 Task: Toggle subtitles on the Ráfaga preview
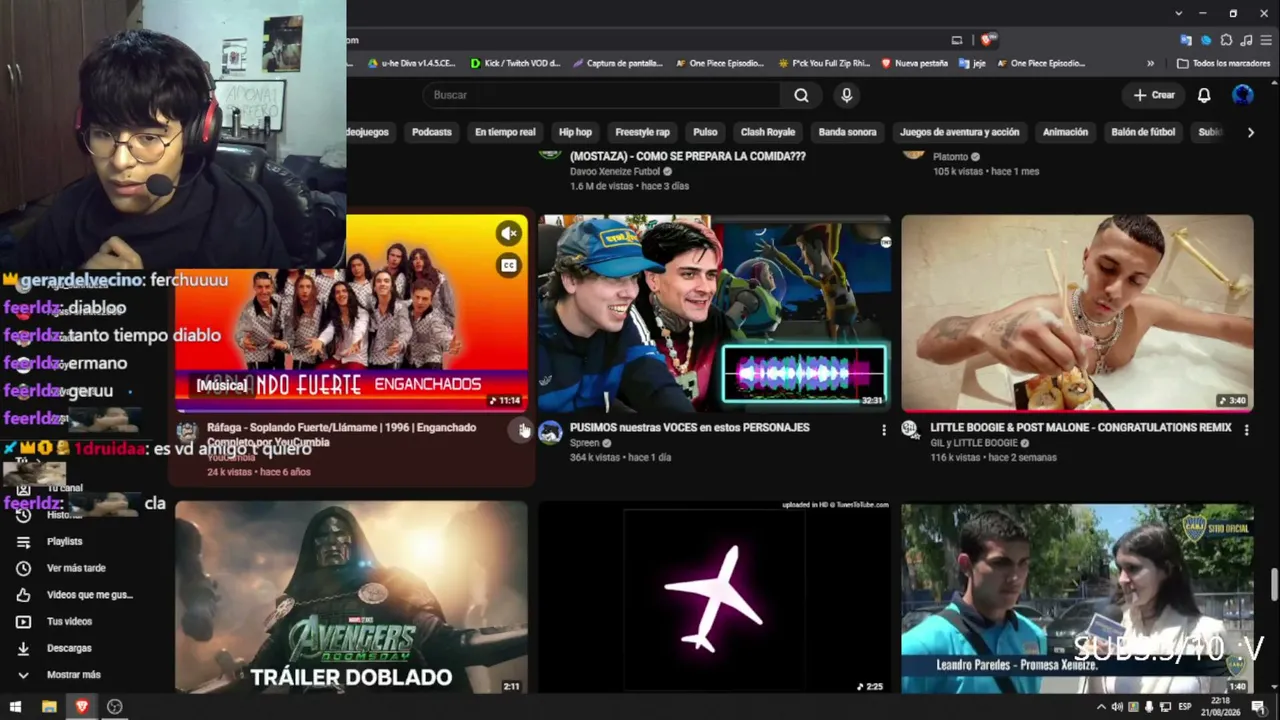509,265
